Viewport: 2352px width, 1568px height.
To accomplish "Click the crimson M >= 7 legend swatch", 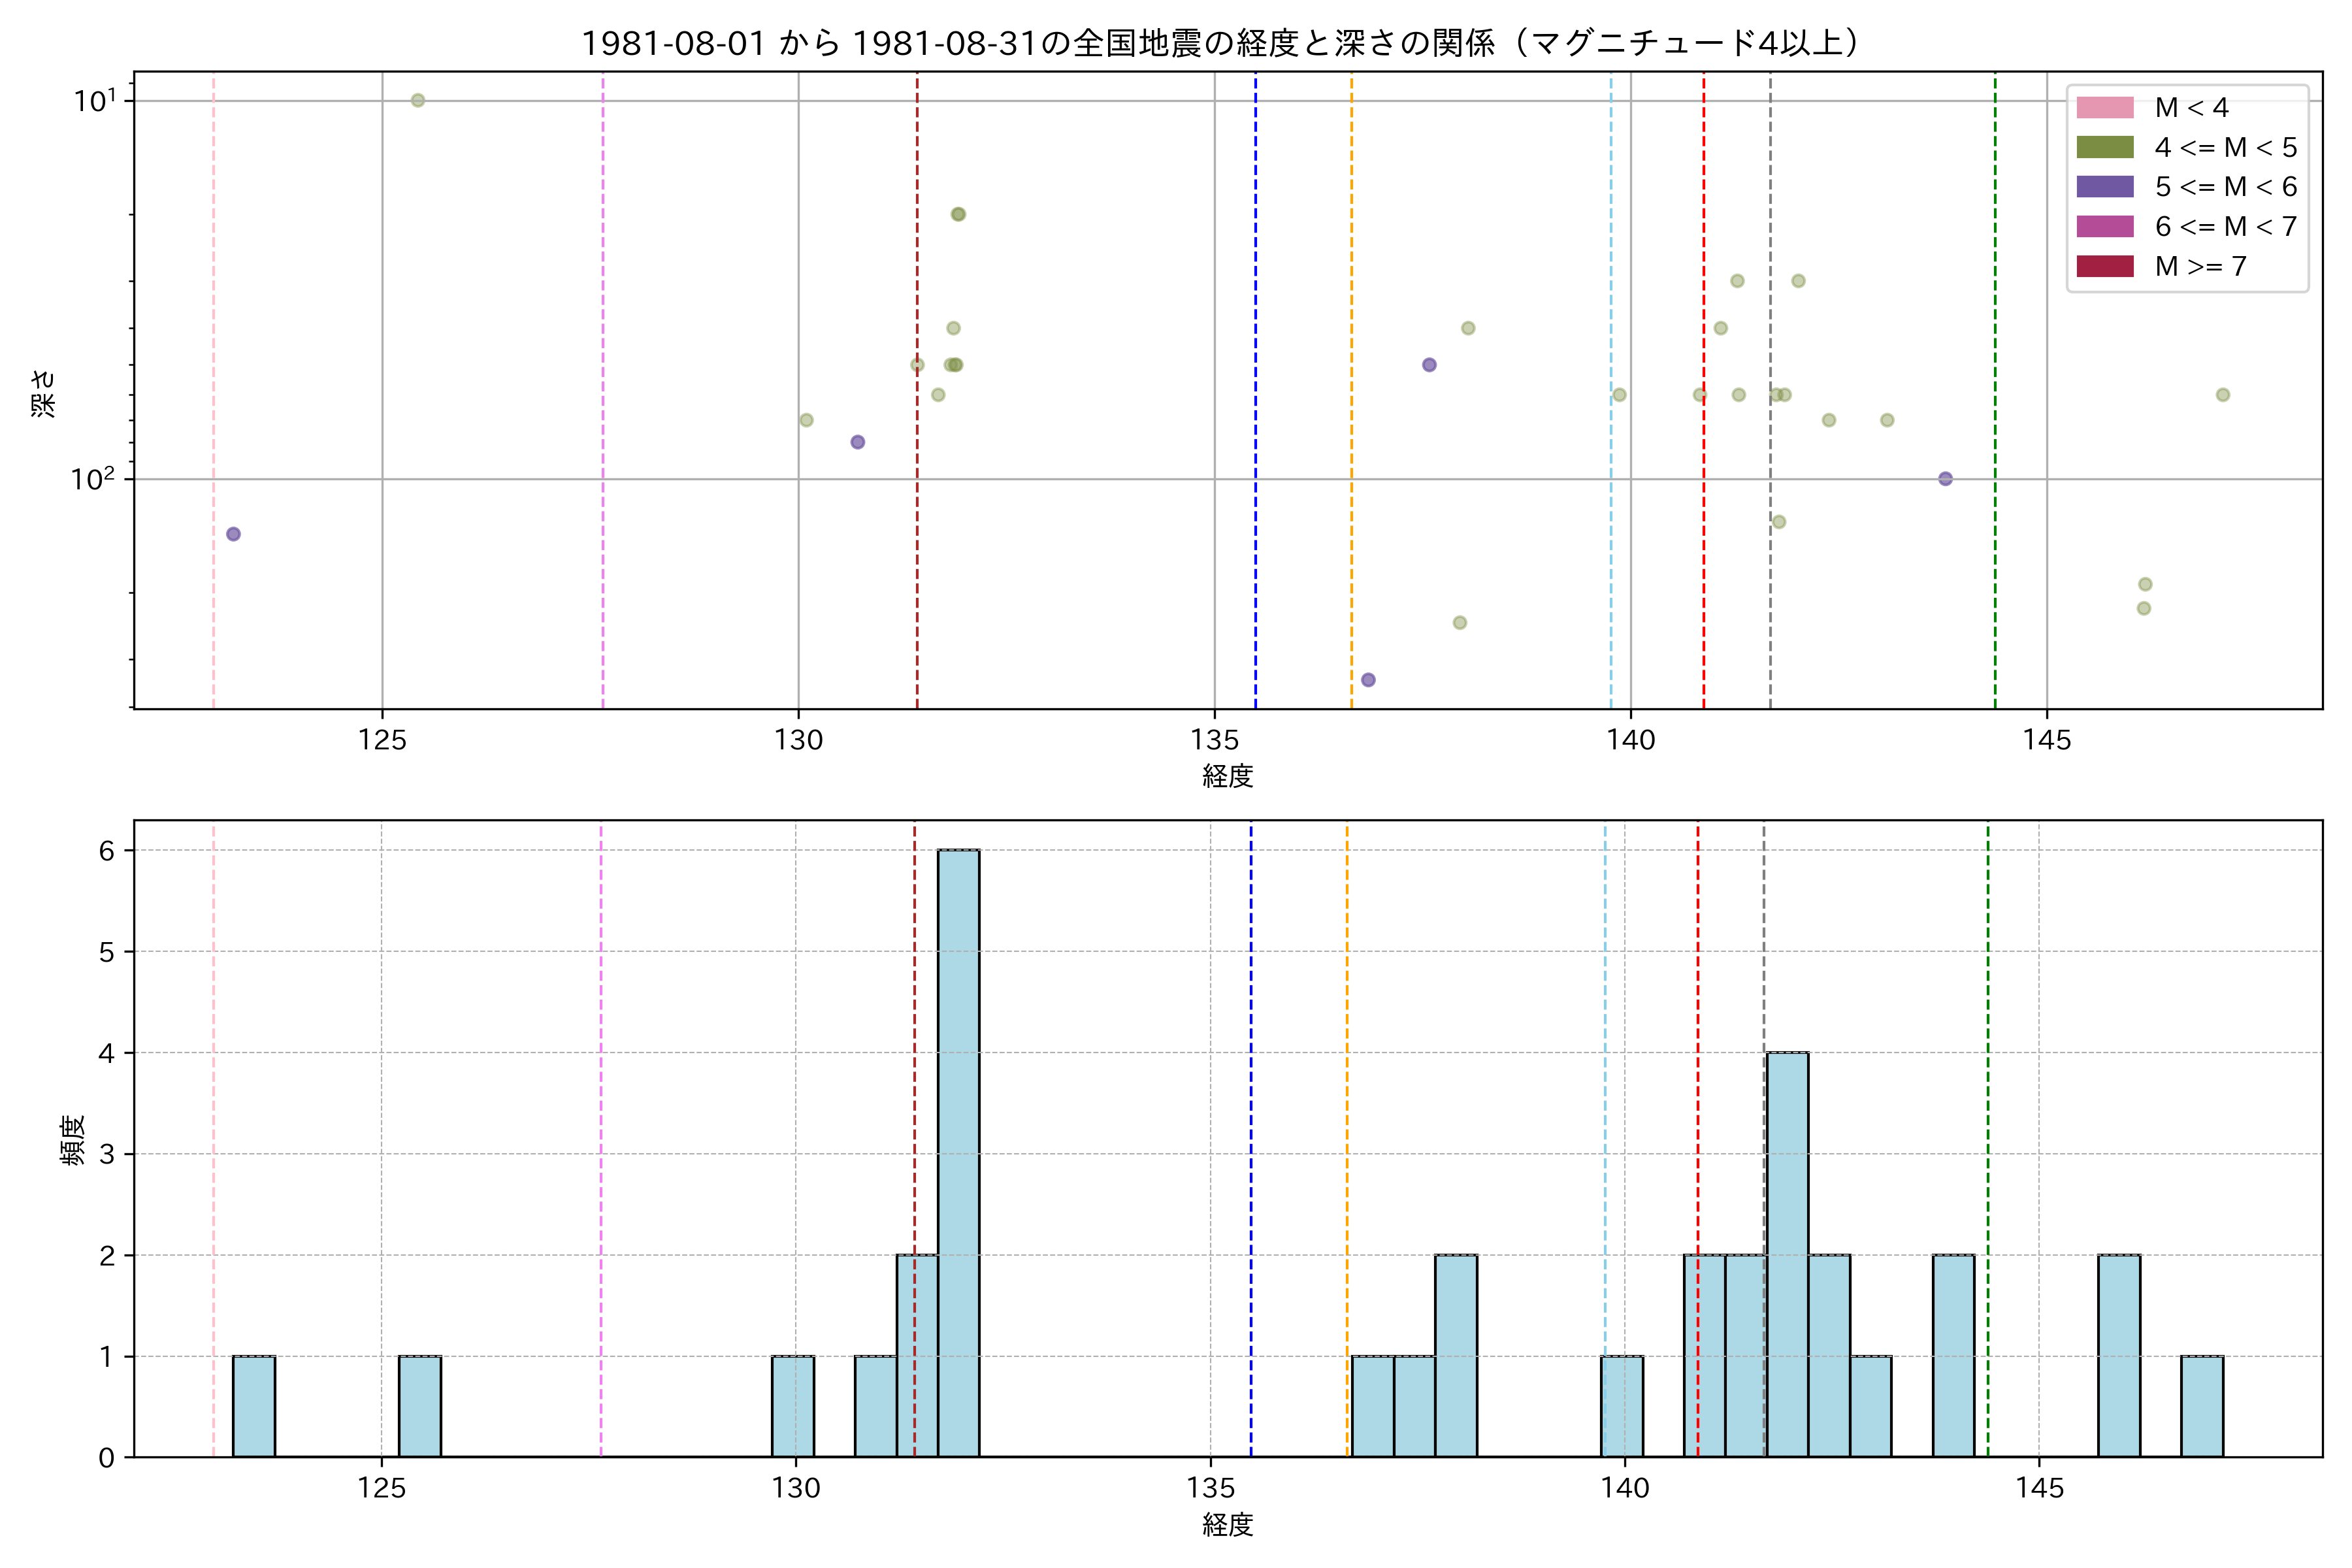I will pos(2104,266).
